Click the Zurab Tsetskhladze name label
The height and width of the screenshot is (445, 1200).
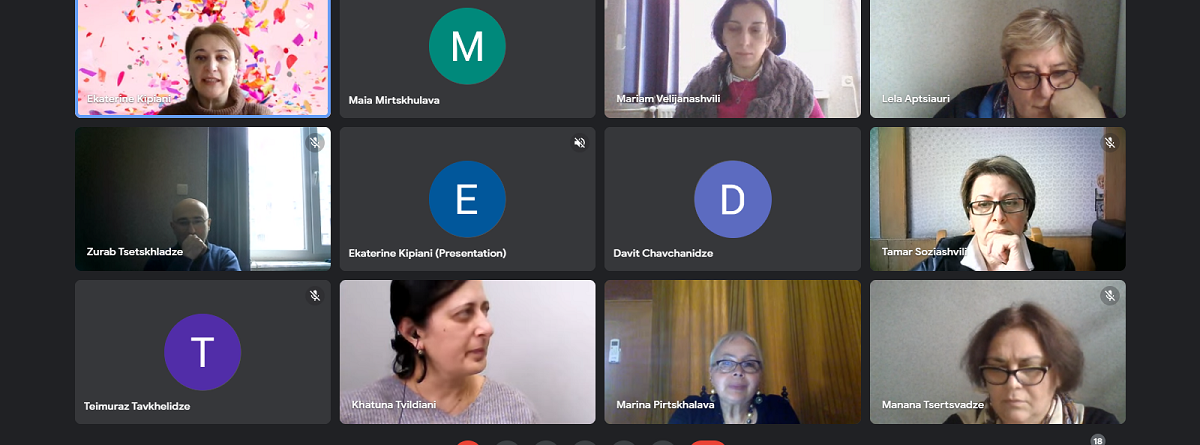tap(134, 252)
